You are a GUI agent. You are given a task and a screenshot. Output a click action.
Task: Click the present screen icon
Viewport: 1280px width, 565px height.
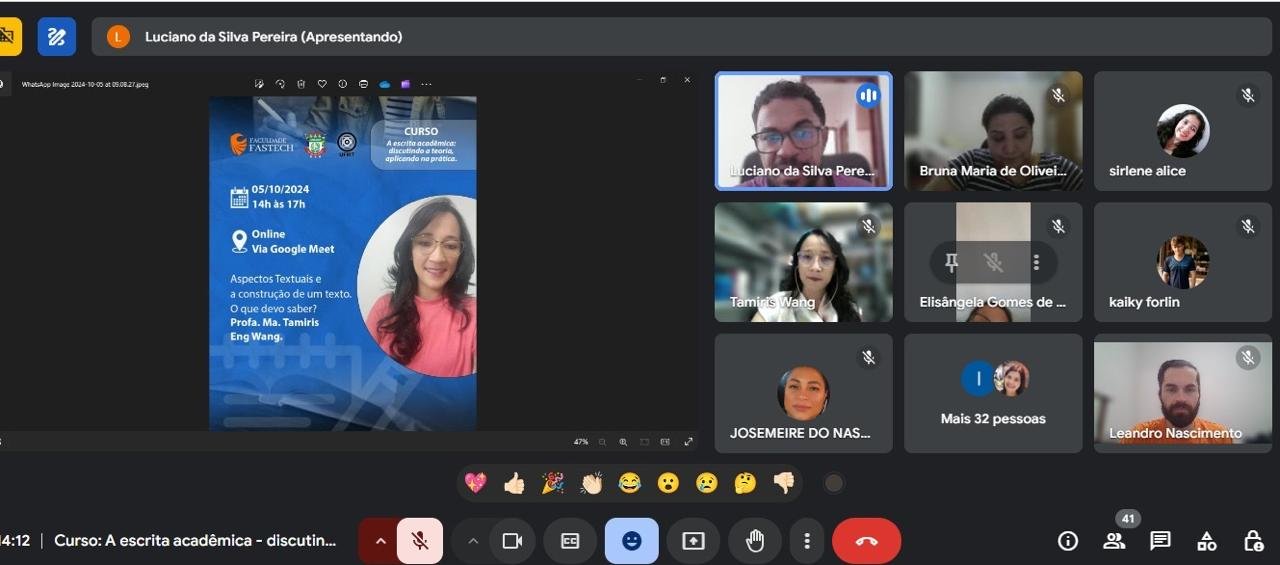[693, 541]
